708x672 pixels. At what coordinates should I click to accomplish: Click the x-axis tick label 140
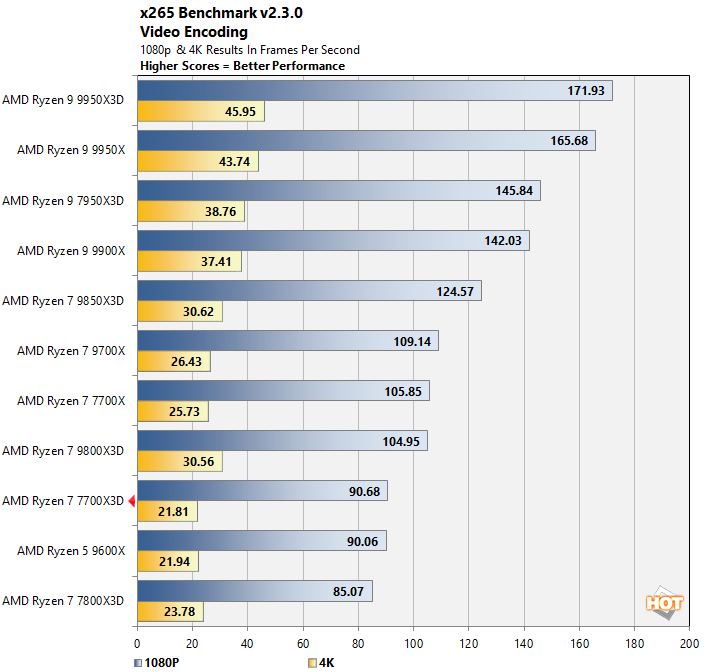[x=524, y=644]
